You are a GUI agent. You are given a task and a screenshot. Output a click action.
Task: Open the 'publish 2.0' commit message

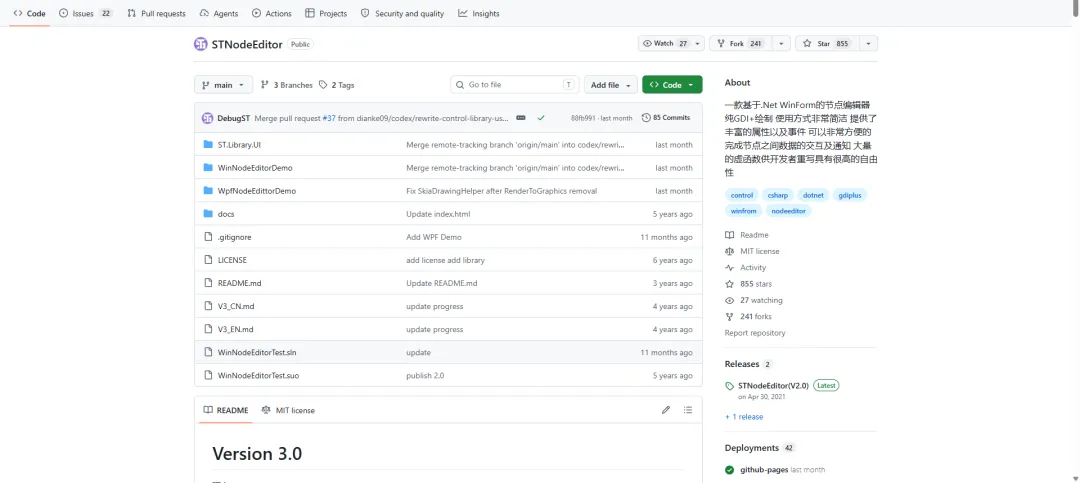tap(425, 376)
